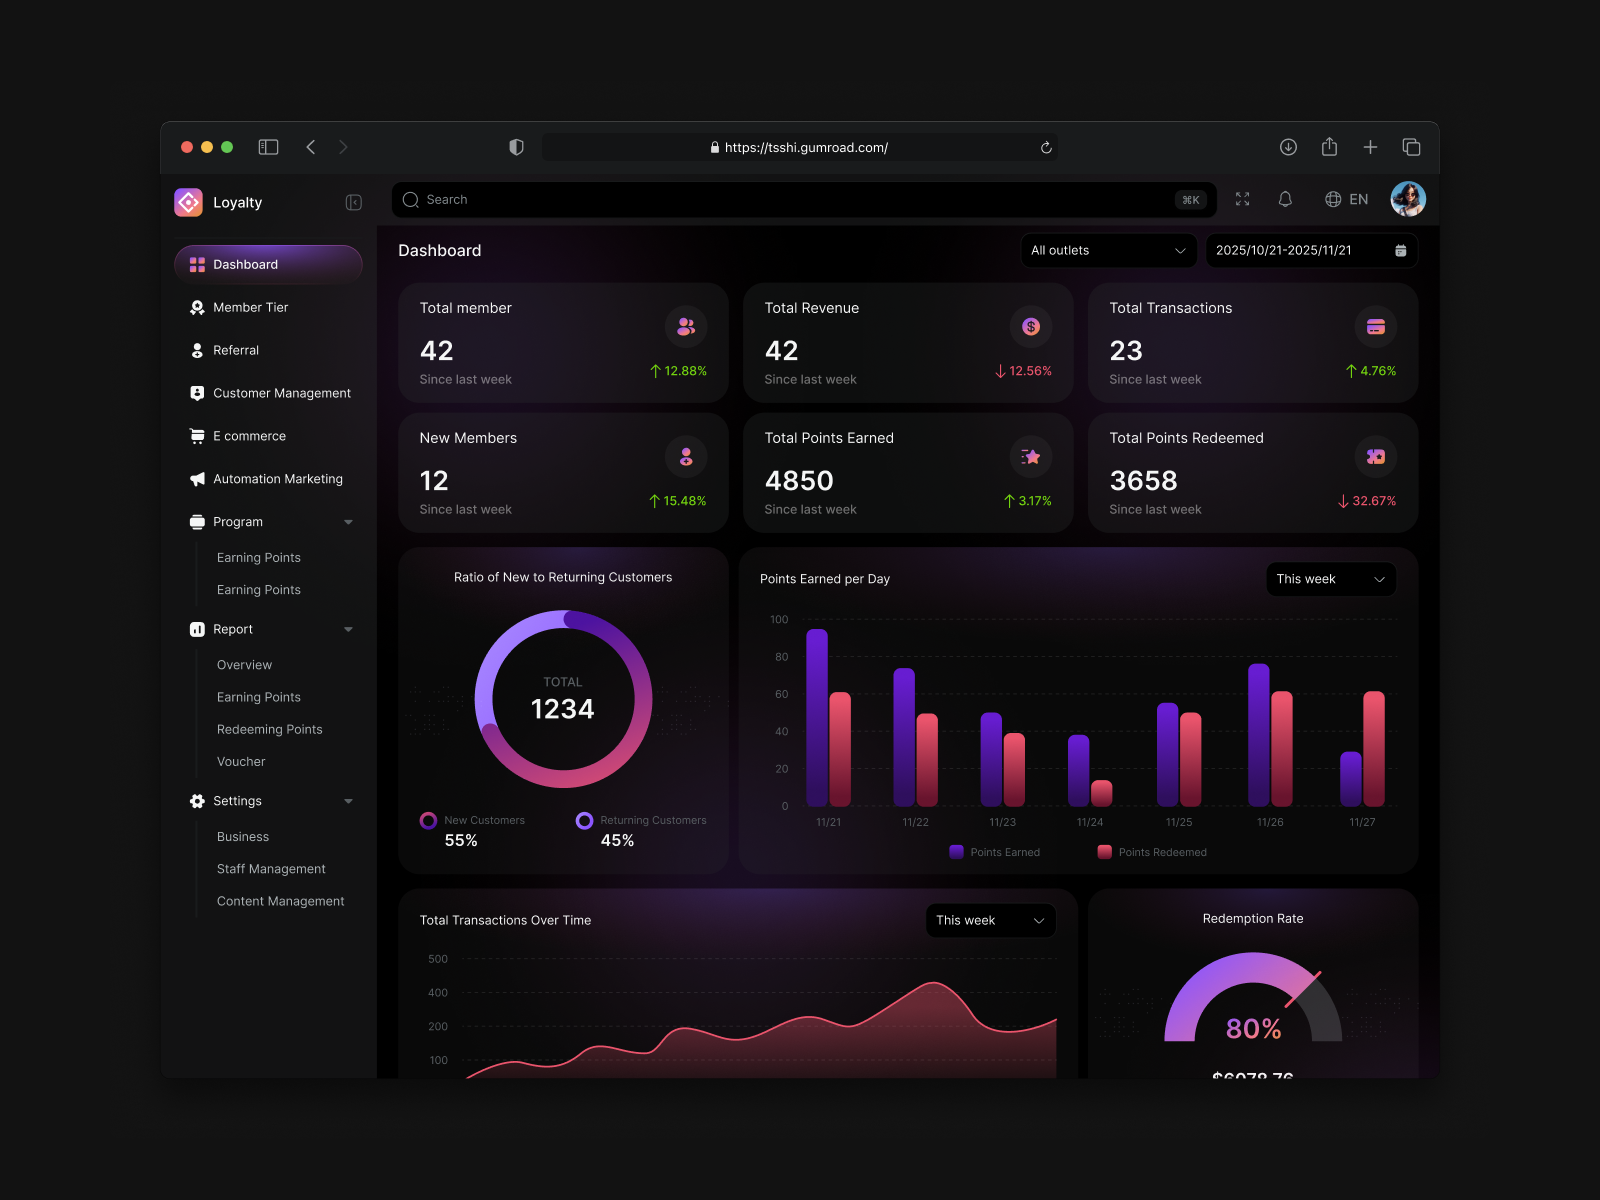Image resolution: width=1600 pixels, height=1200 pixels.
Task: Click the Automation Marketing megaphone icon
Action: (197, 479)
